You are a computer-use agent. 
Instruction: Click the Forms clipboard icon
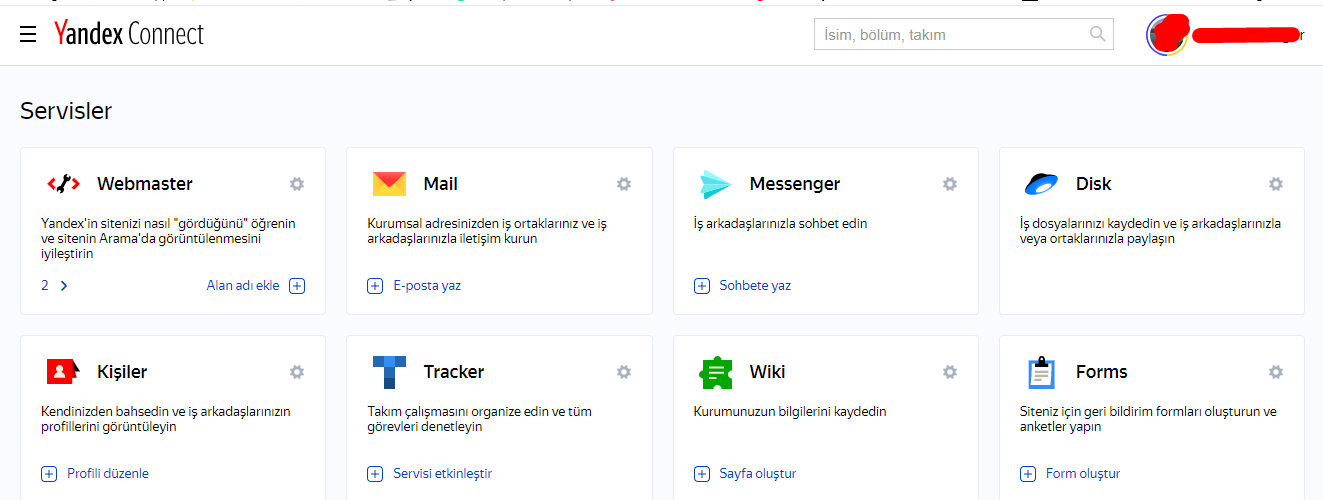tap(1042, 372)
